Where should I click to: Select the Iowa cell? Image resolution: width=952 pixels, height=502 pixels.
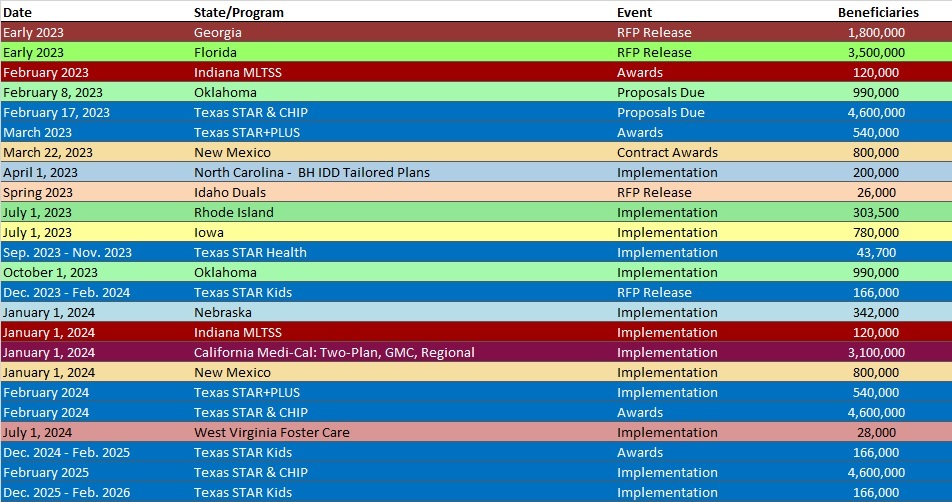coord(209,232)
